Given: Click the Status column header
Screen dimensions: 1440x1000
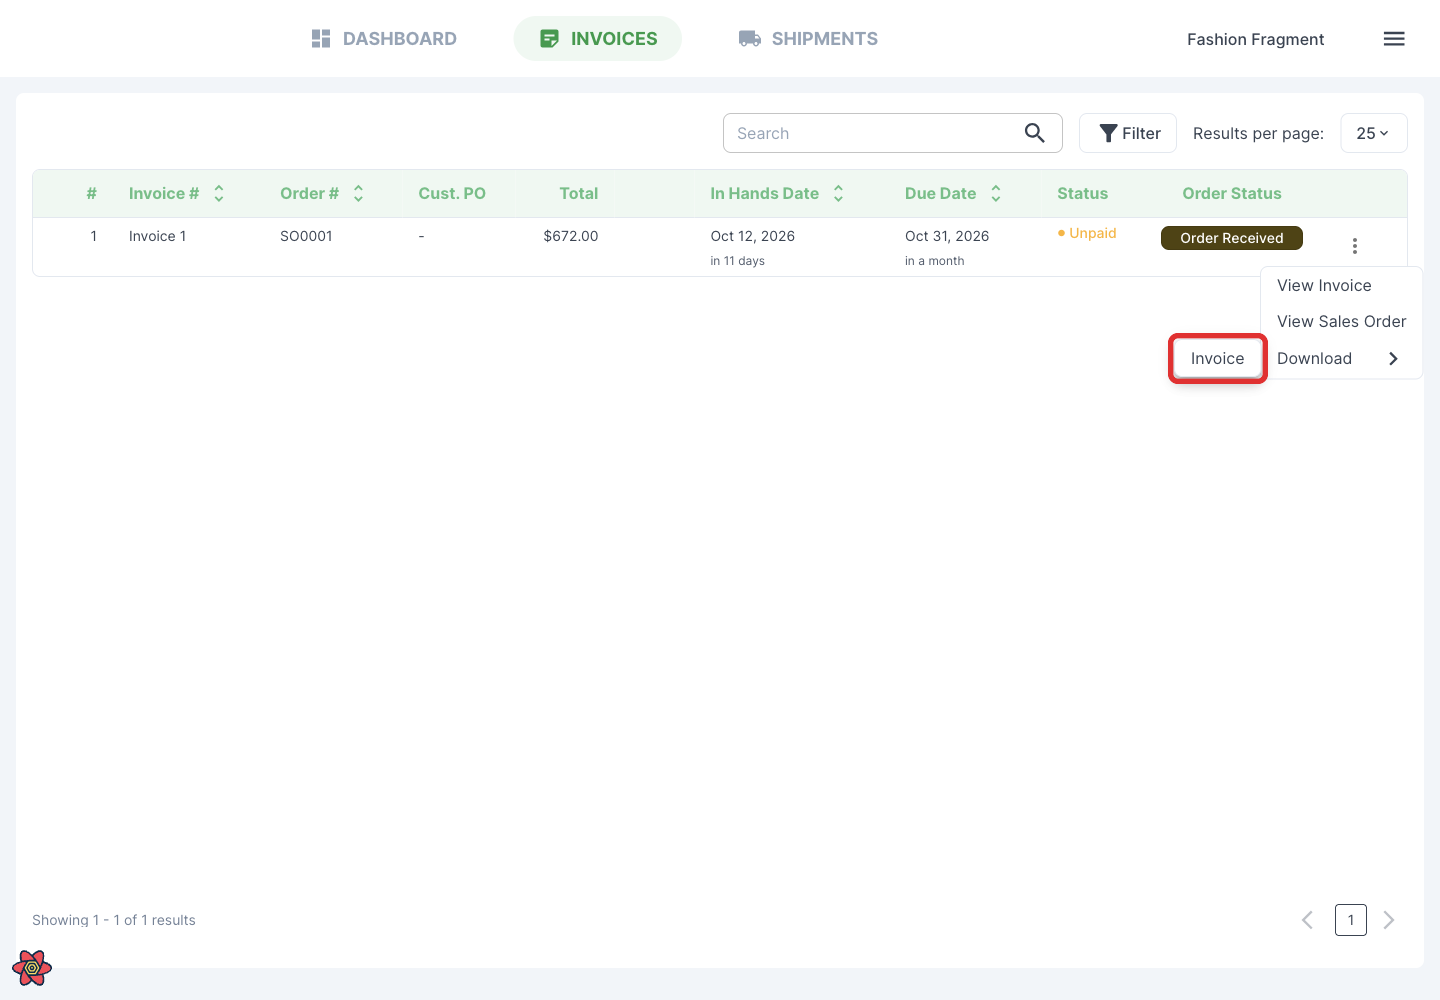Looking at the screenshot, I should 1082,194.
